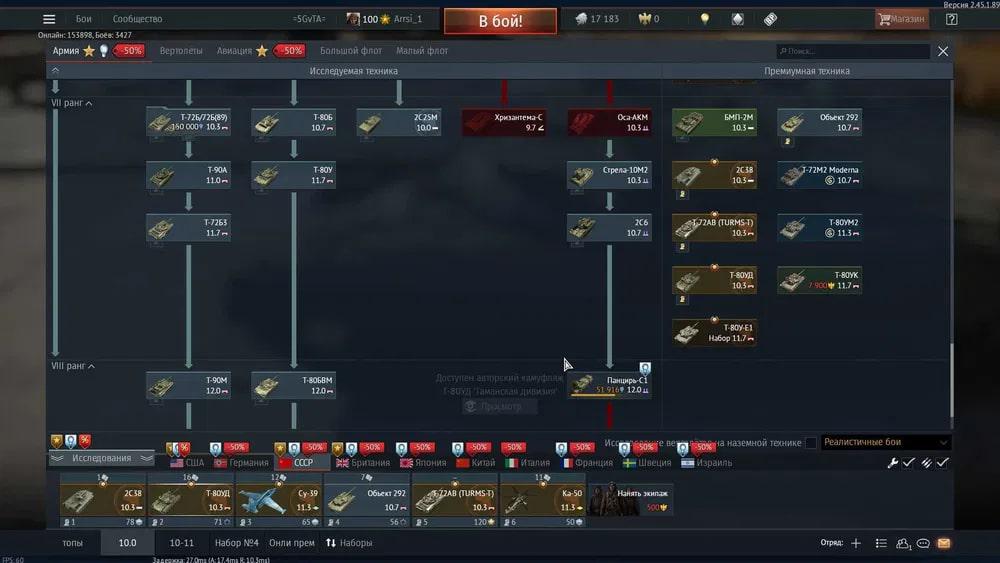Add squad member with plus icon
This screenshot has height=563, width=1000.
855,543
